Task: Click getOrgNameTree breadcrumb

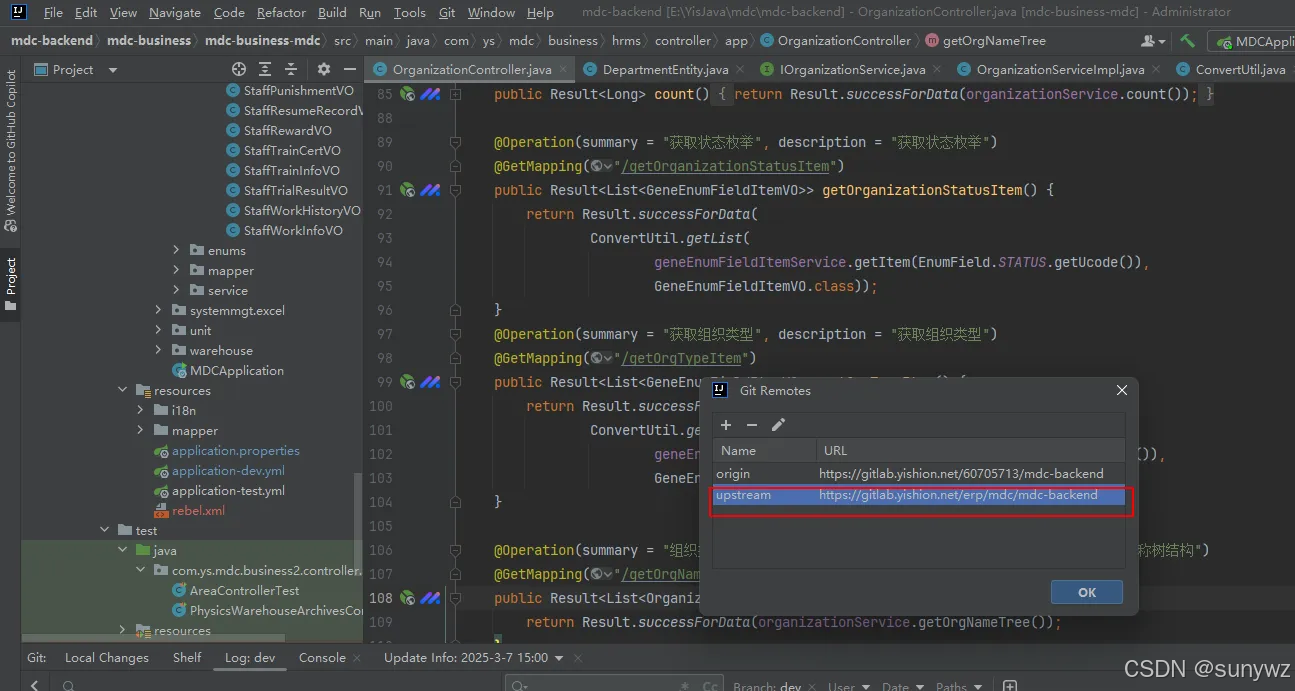Action: pyautogui.click(x=994, y=41)
